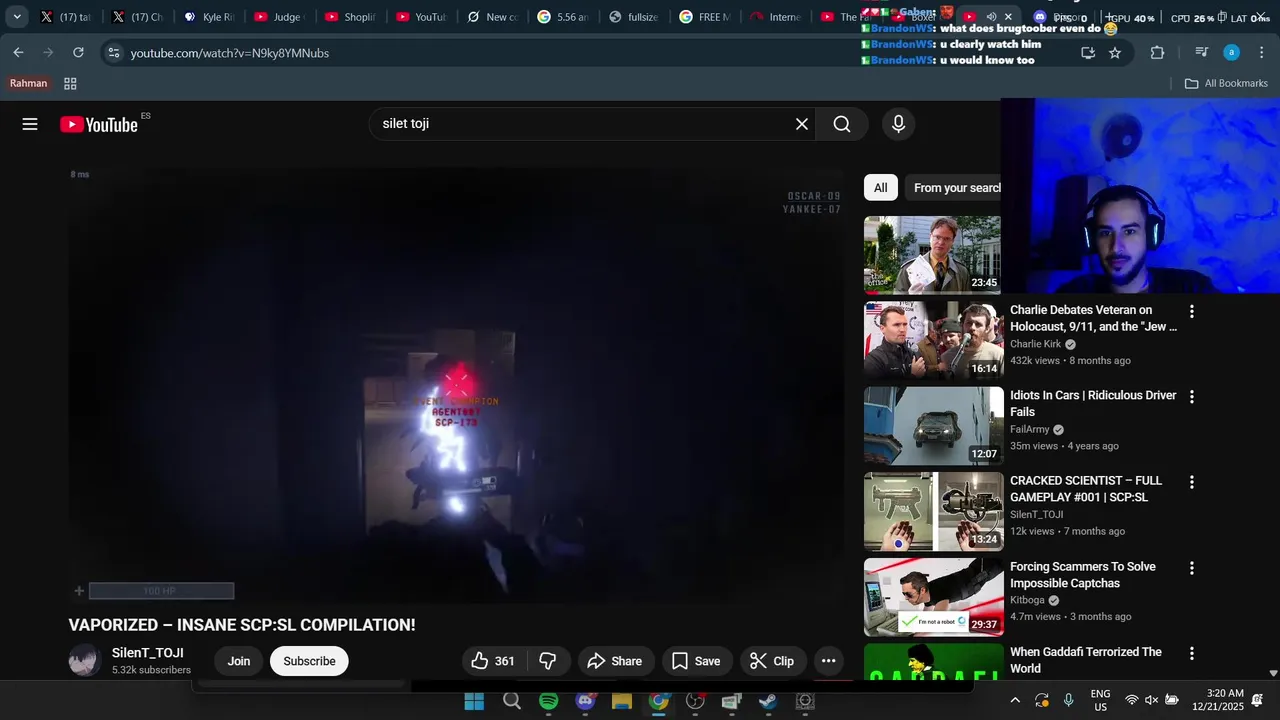The width and height of the screenshot is (1280, 720).
Task: Open language selector ENG US
Action: click(x=1100, y=700)
